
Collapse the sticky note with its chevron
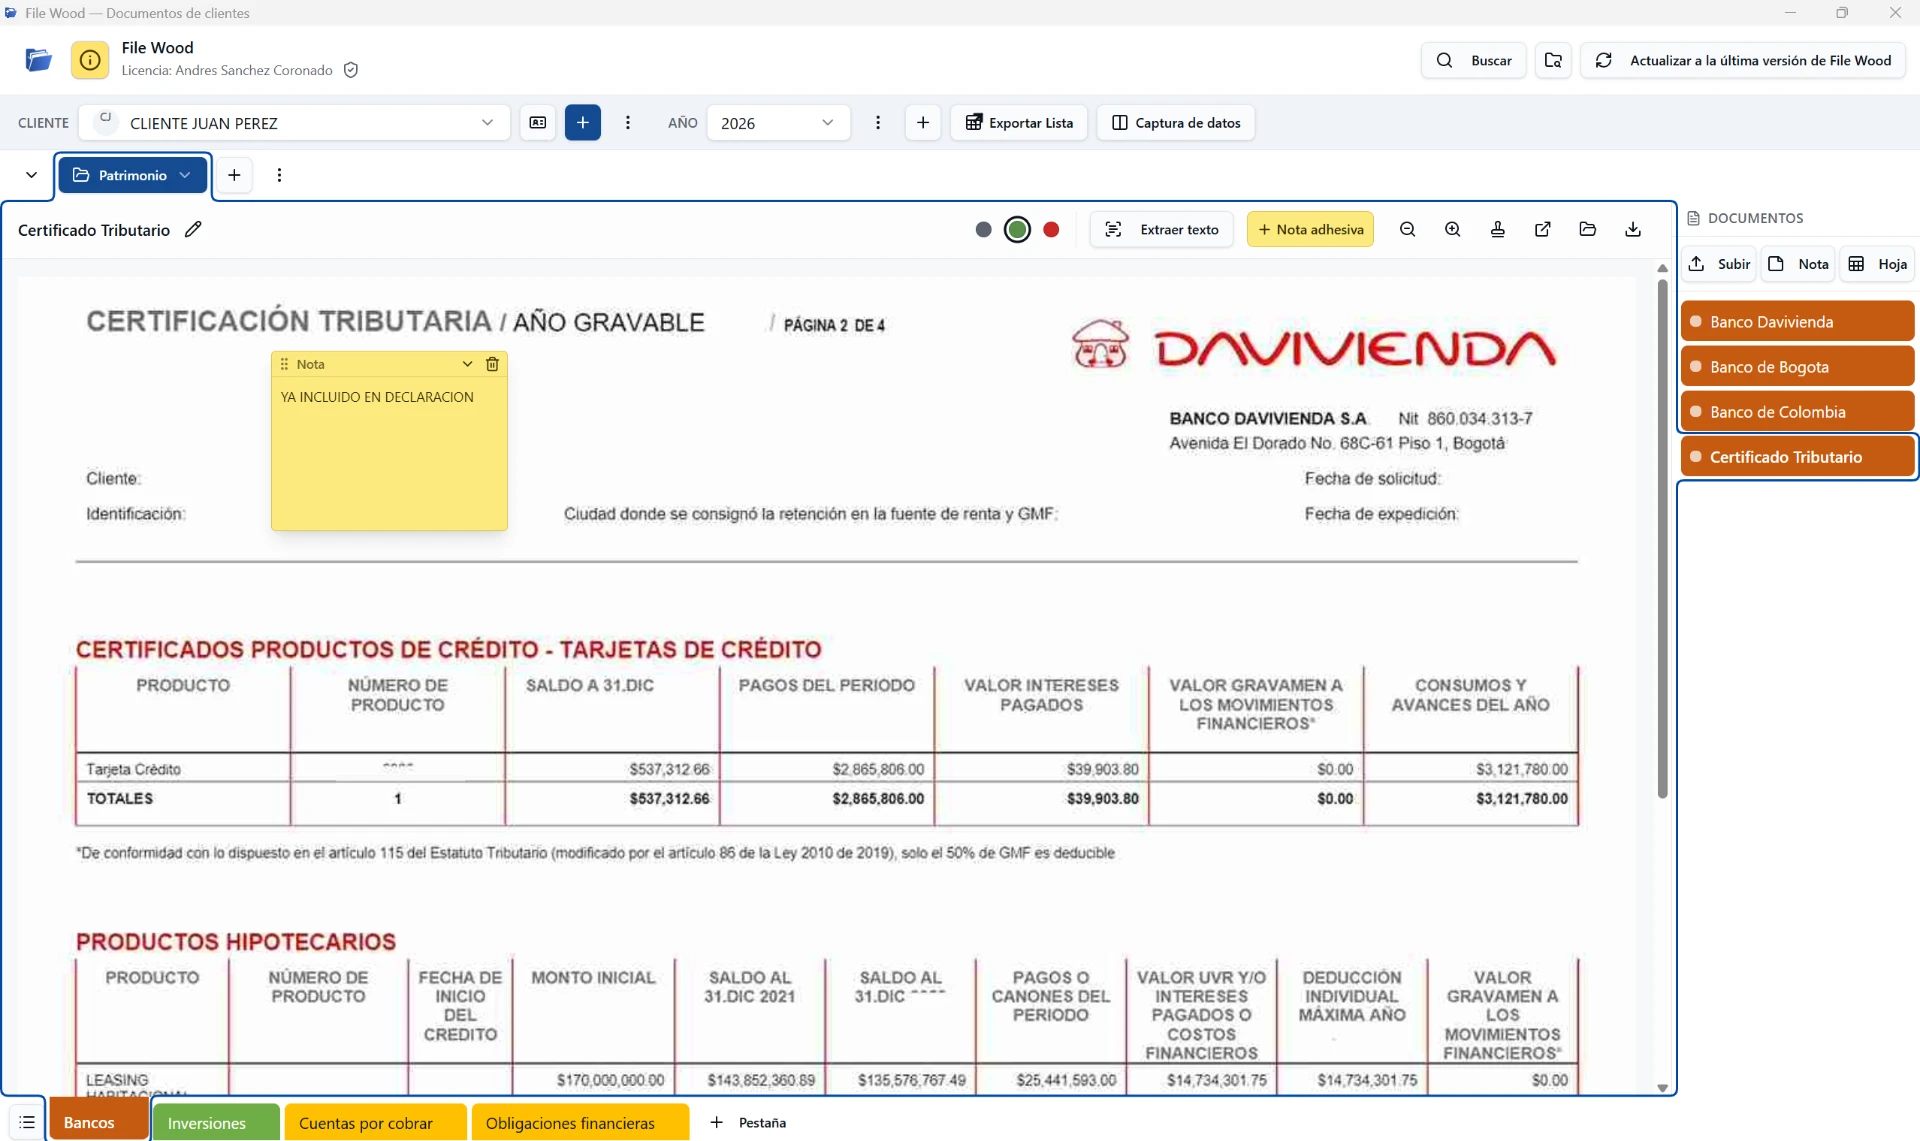(x=467, y=364)
